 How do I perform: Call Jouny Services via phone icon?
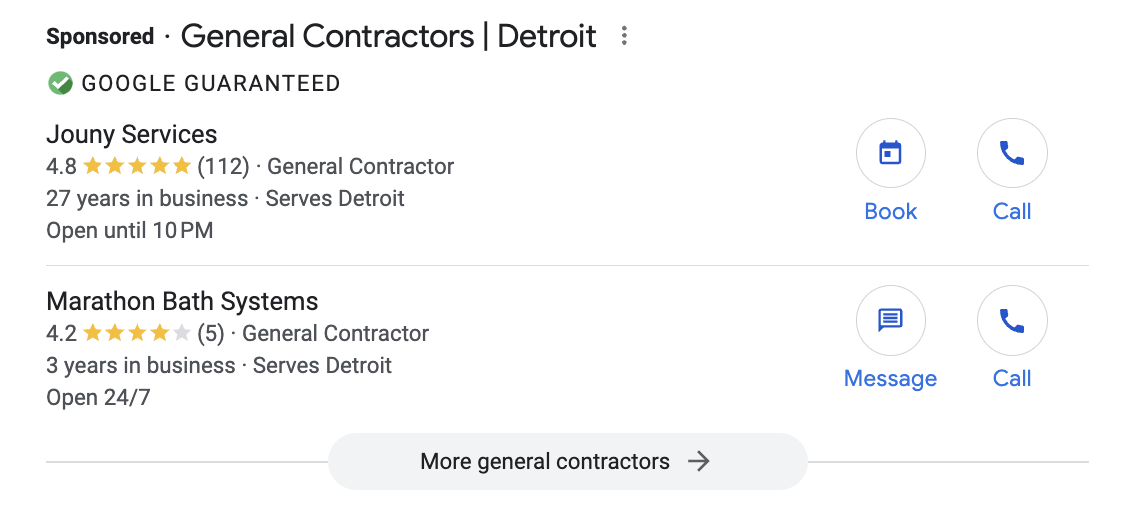point(1011,153)
